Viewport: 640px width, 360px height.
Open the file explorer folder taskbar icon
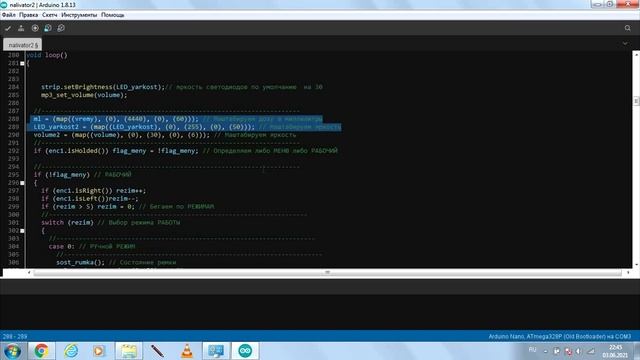(129, 351)
